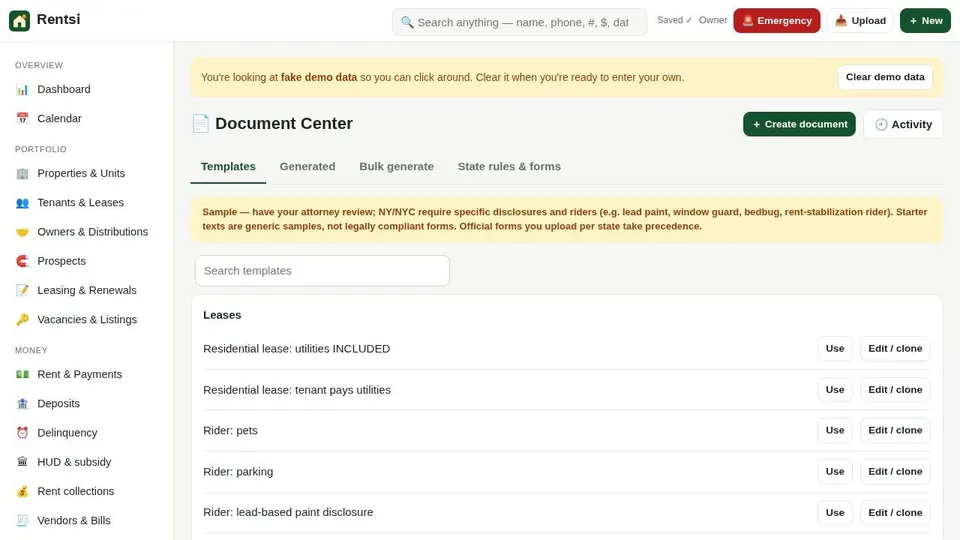
Task: Click the Rent collections money bag icon
Action: pyautogui.click(x=23, y=492)
